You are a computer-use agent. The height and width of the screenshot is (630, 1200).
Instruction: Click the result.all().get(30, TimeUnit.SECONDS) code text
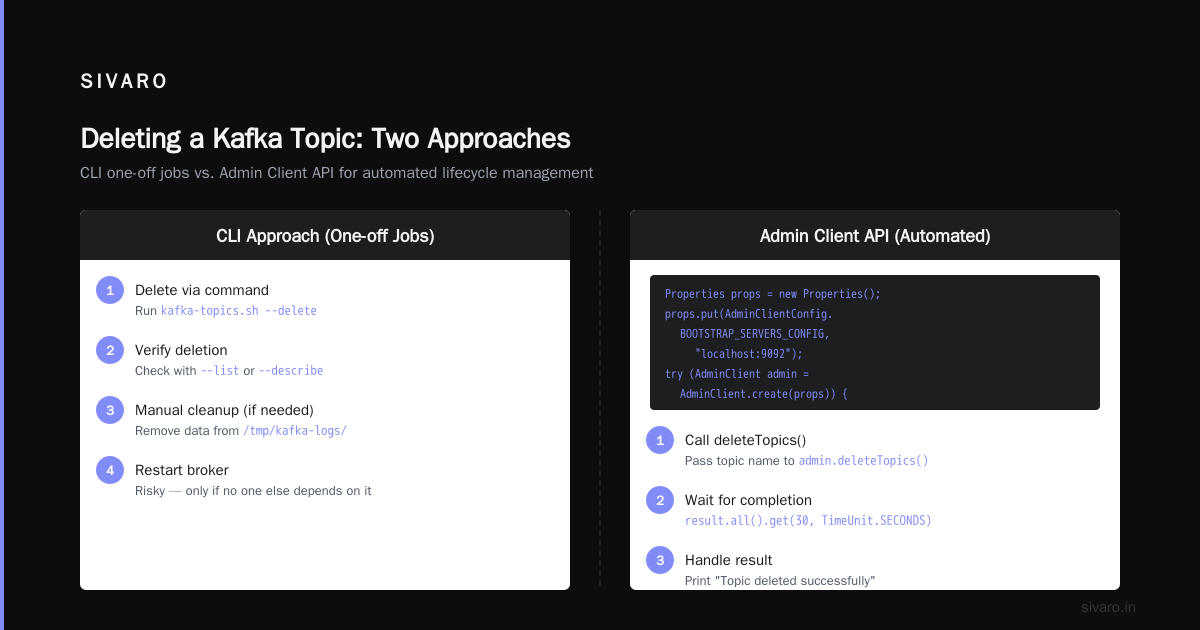click(808, 521)
